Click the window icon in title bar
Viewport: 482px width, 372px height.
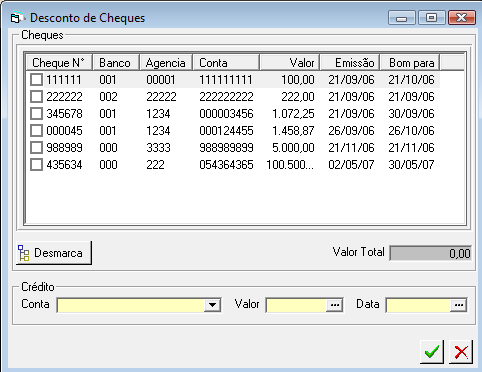(x=17, y=18)
